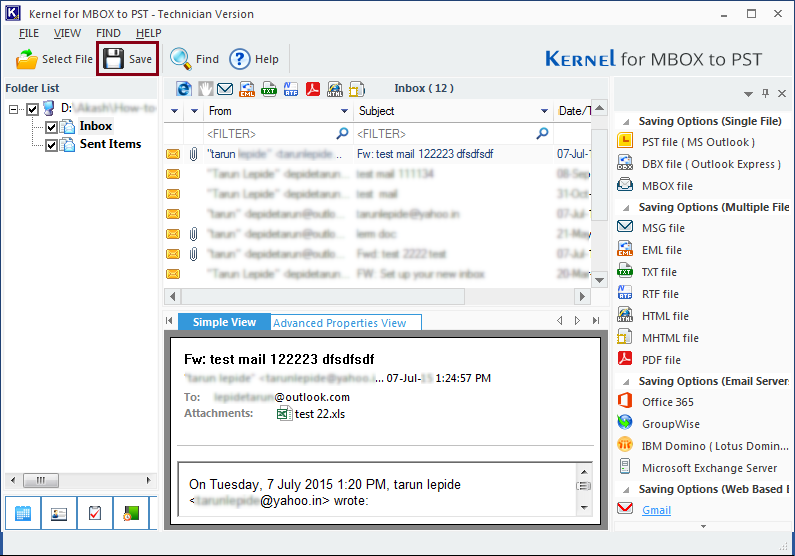Collapse Saving Options (Single File) section

click(627, 122)
